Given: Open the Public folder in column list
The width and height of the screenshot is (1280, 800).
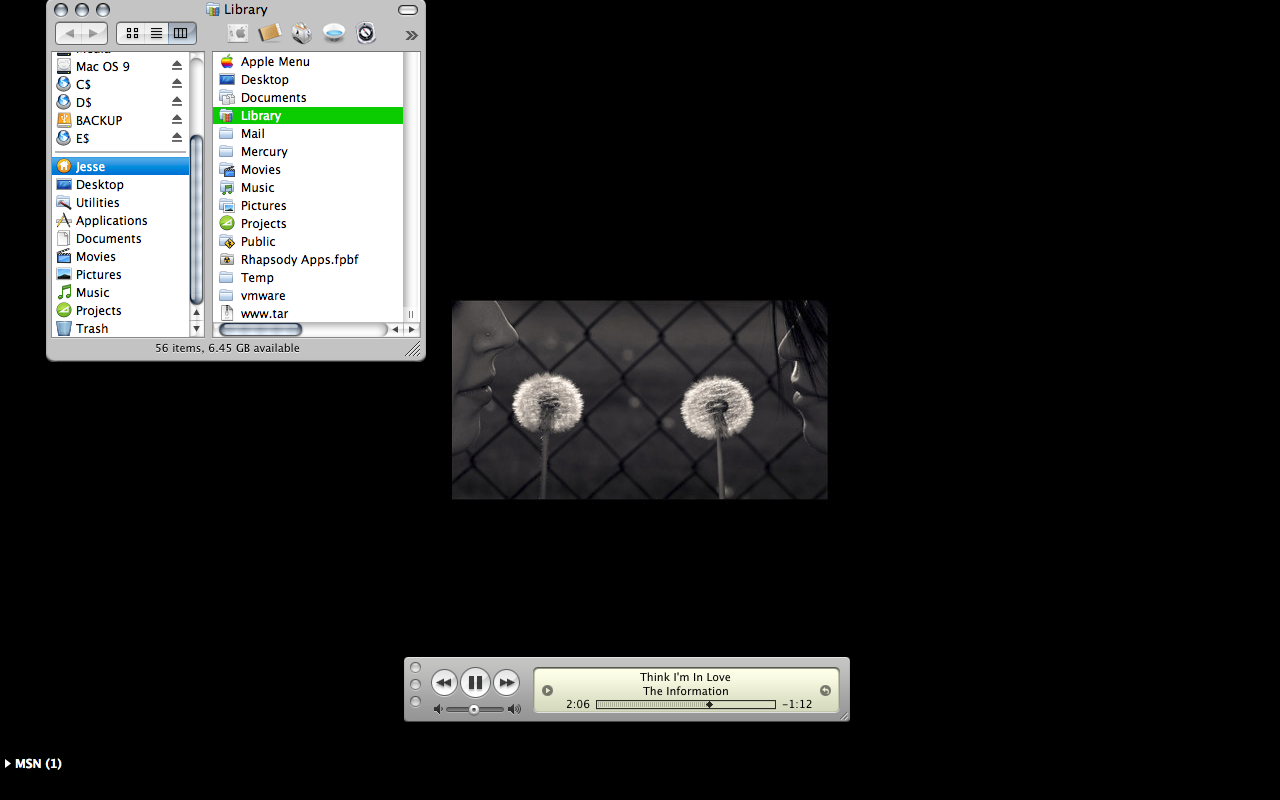Looking at the screenshot, I should (308, 241).
